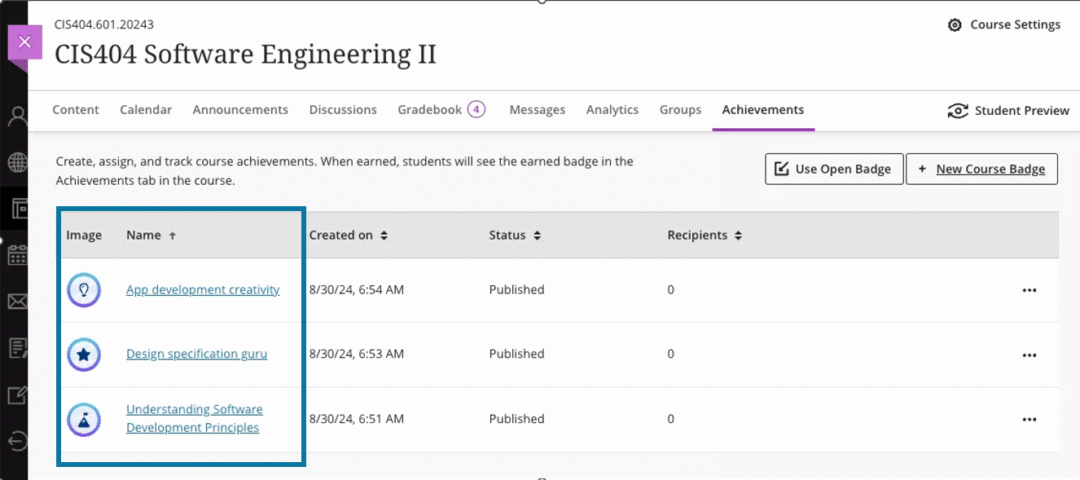Go to the Gradebook tab
The width and height of the screenshot is (1080, 480).
[x=430, y=109]
